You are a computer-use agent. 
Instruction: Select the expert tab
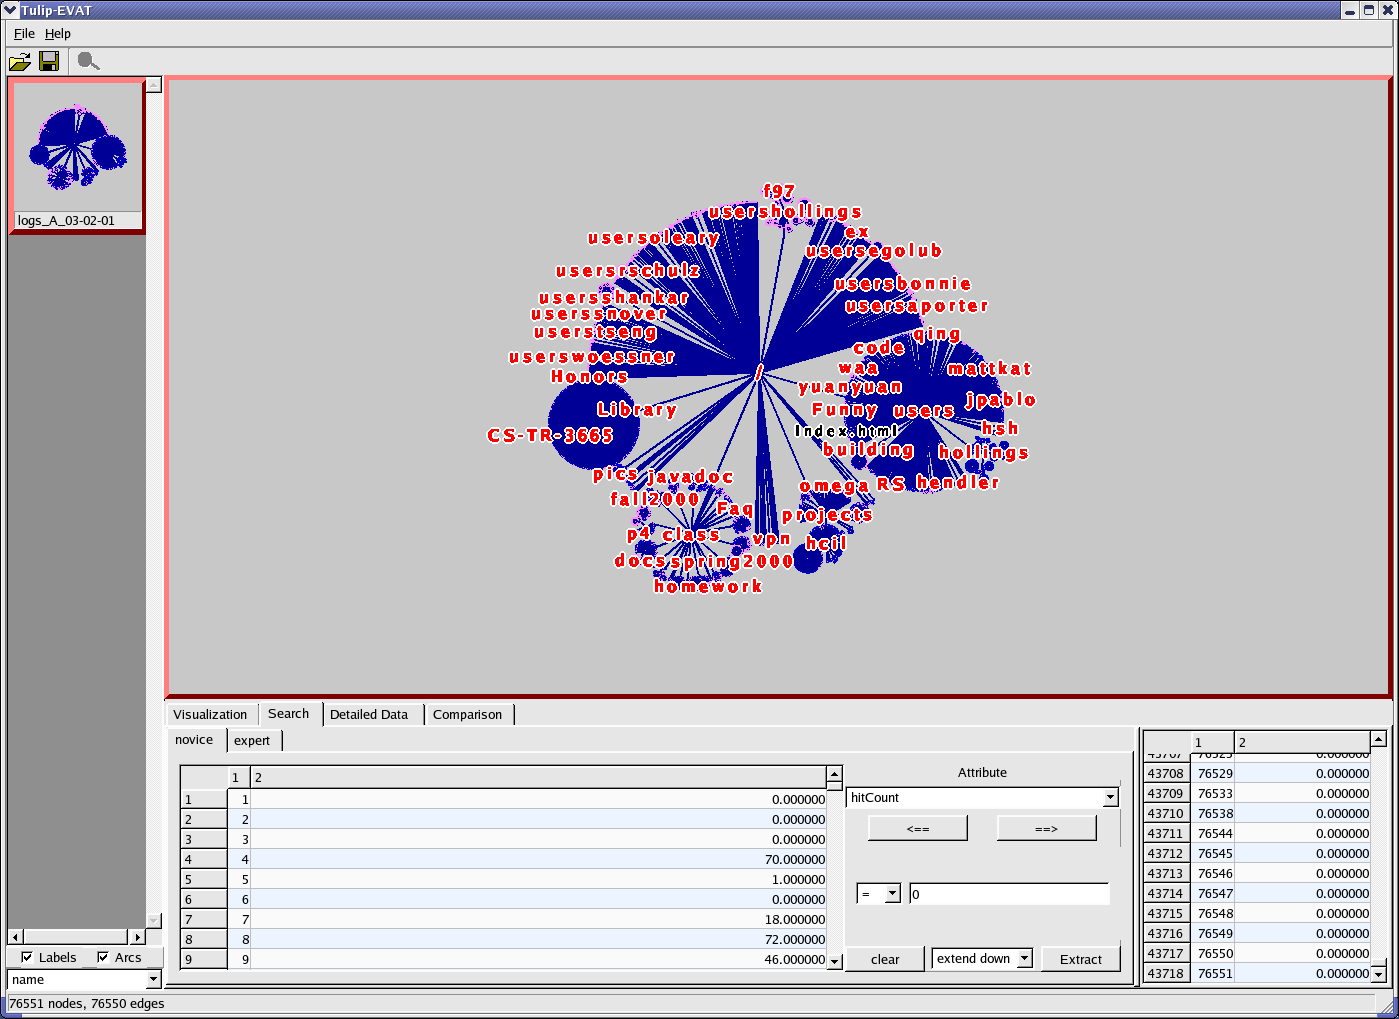252,741
